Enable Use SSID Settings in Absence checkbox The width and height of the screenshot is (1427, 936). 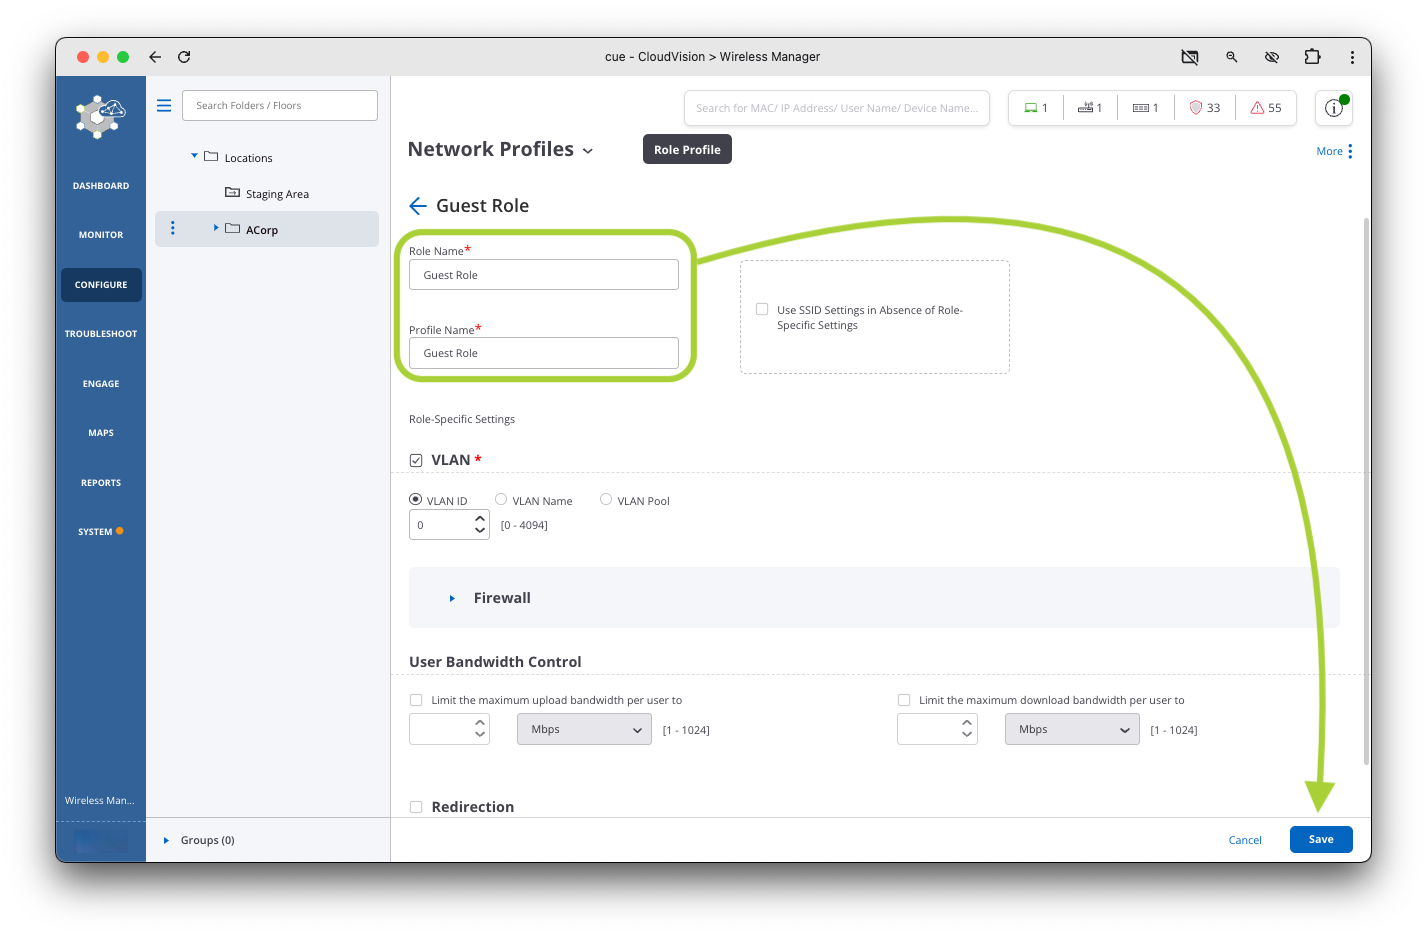point(762,310)
